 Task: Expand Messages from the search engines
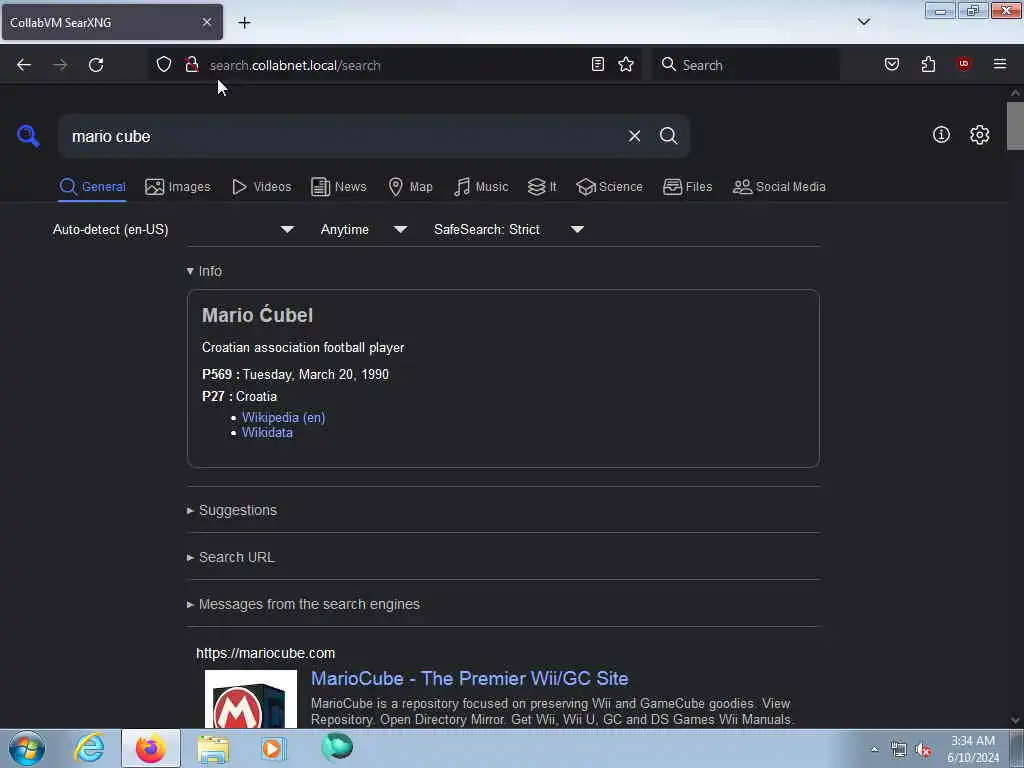click(303, 604)
